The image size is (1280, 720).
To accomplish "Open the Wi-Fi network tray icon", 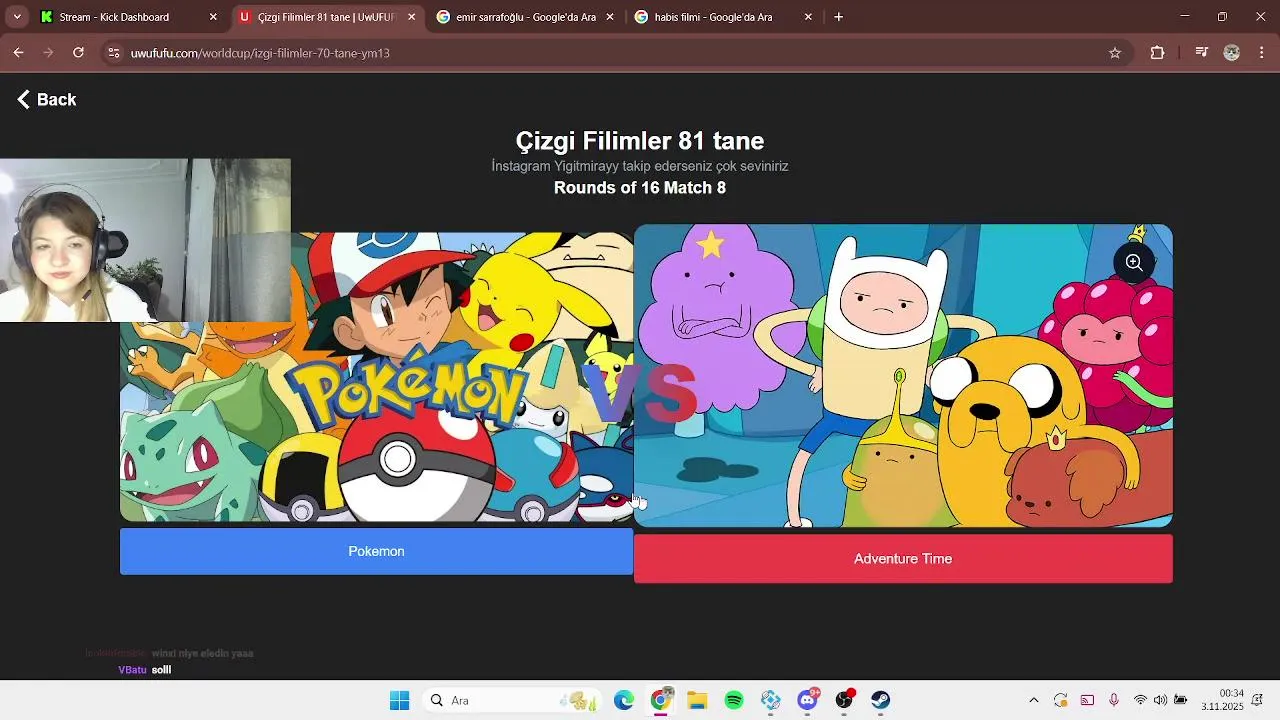I will tap(1140, 700).
